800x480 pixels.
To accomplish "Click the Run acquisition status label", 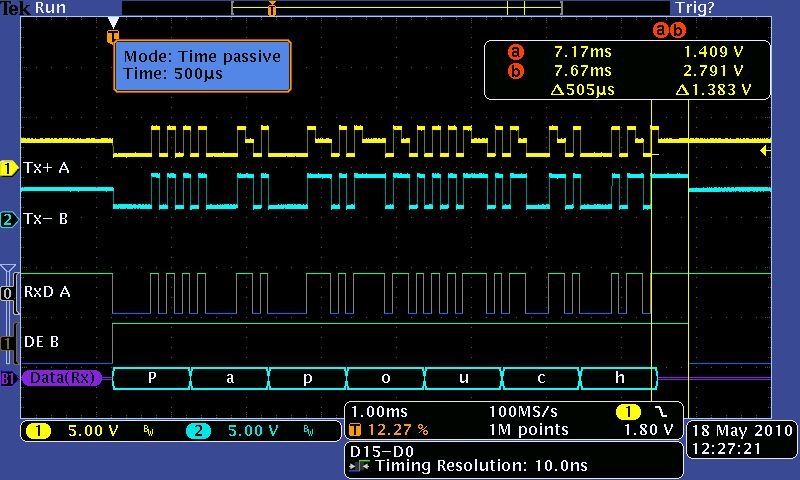I will coord(50,8).
